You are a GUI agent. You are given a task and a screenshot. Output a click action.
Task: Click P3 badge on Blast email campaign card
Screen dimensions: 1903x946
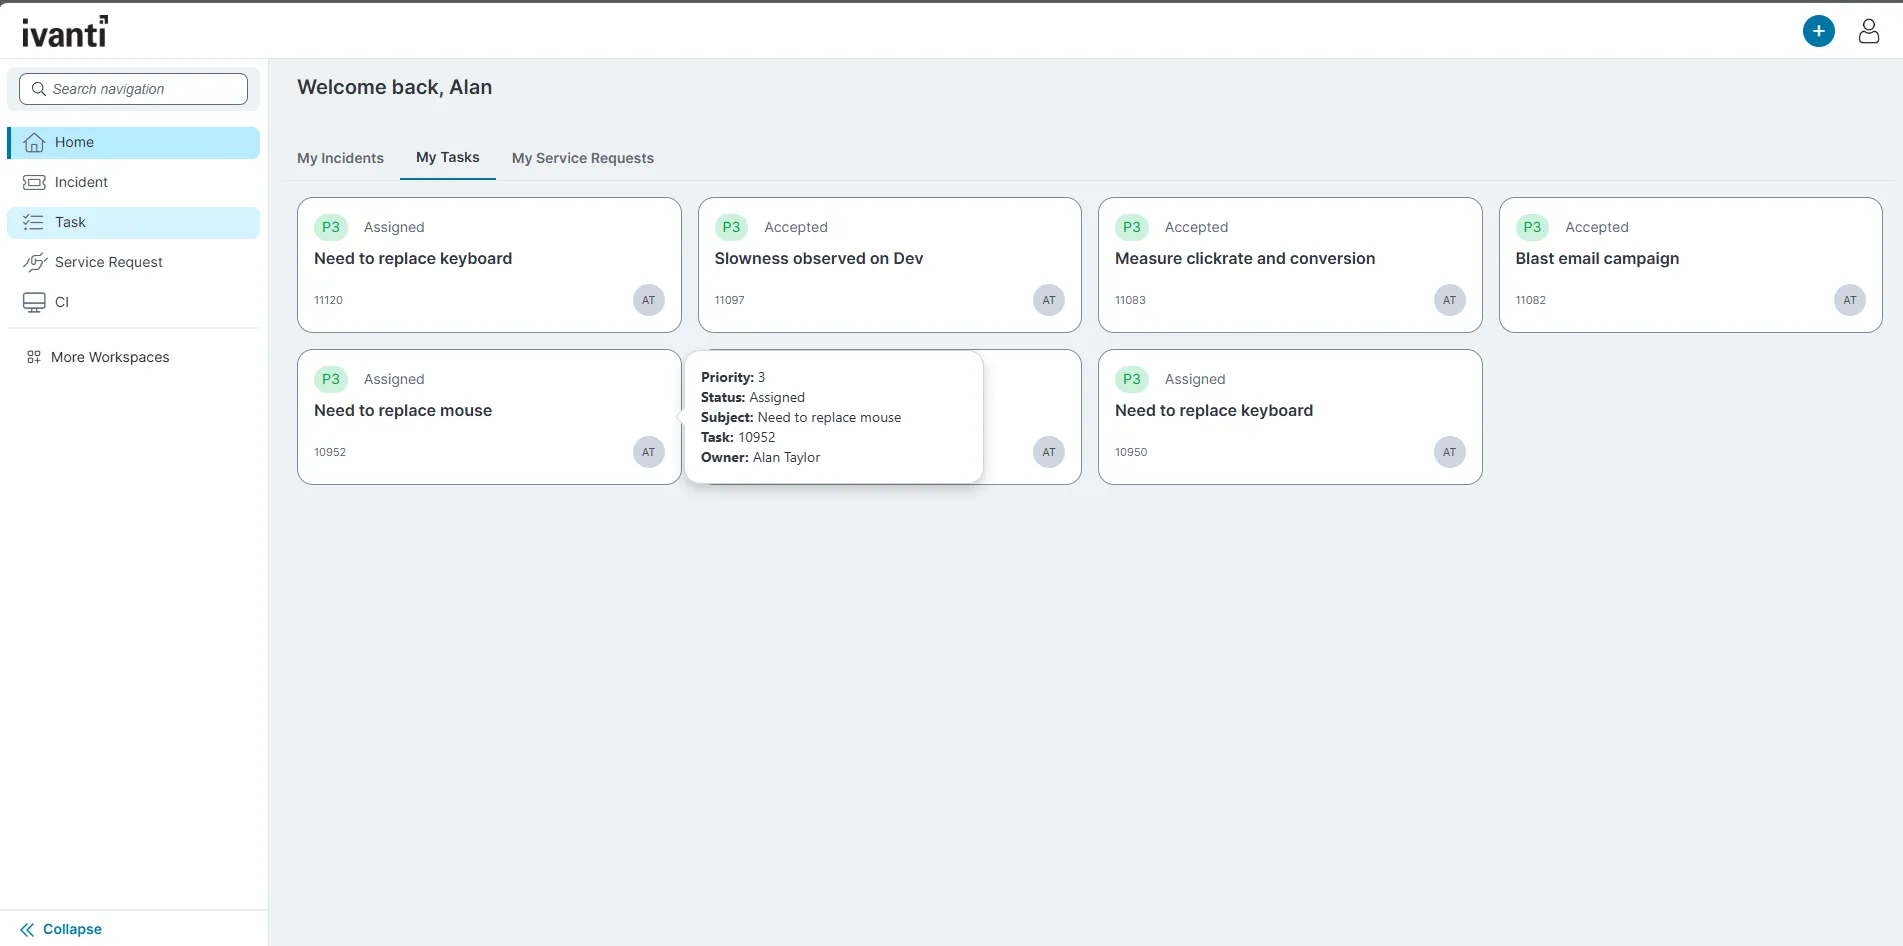[x=1532, y=227]
